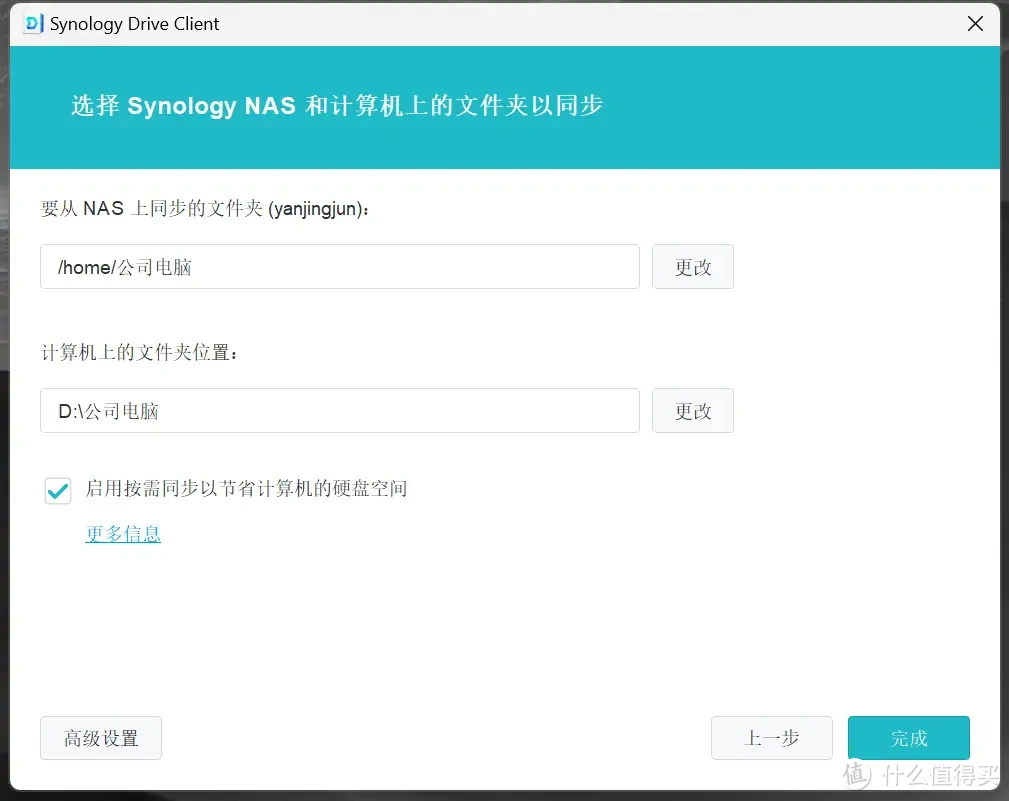This screenshot has width=1009, height=801.
Task: Focus the local folder path field D:\公司电脑
Action: coord(340,410)
